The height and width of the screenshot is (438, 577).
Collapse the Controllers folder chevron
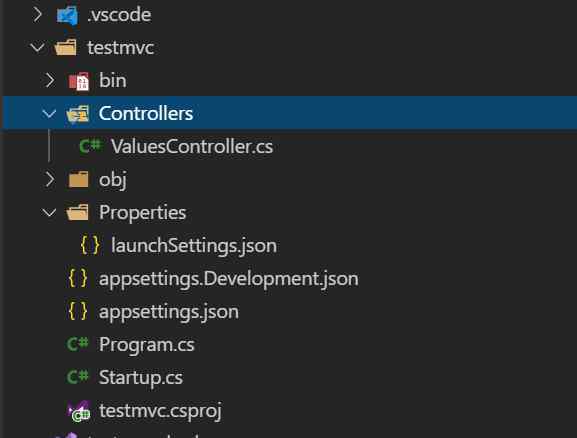tap(49, 114)
